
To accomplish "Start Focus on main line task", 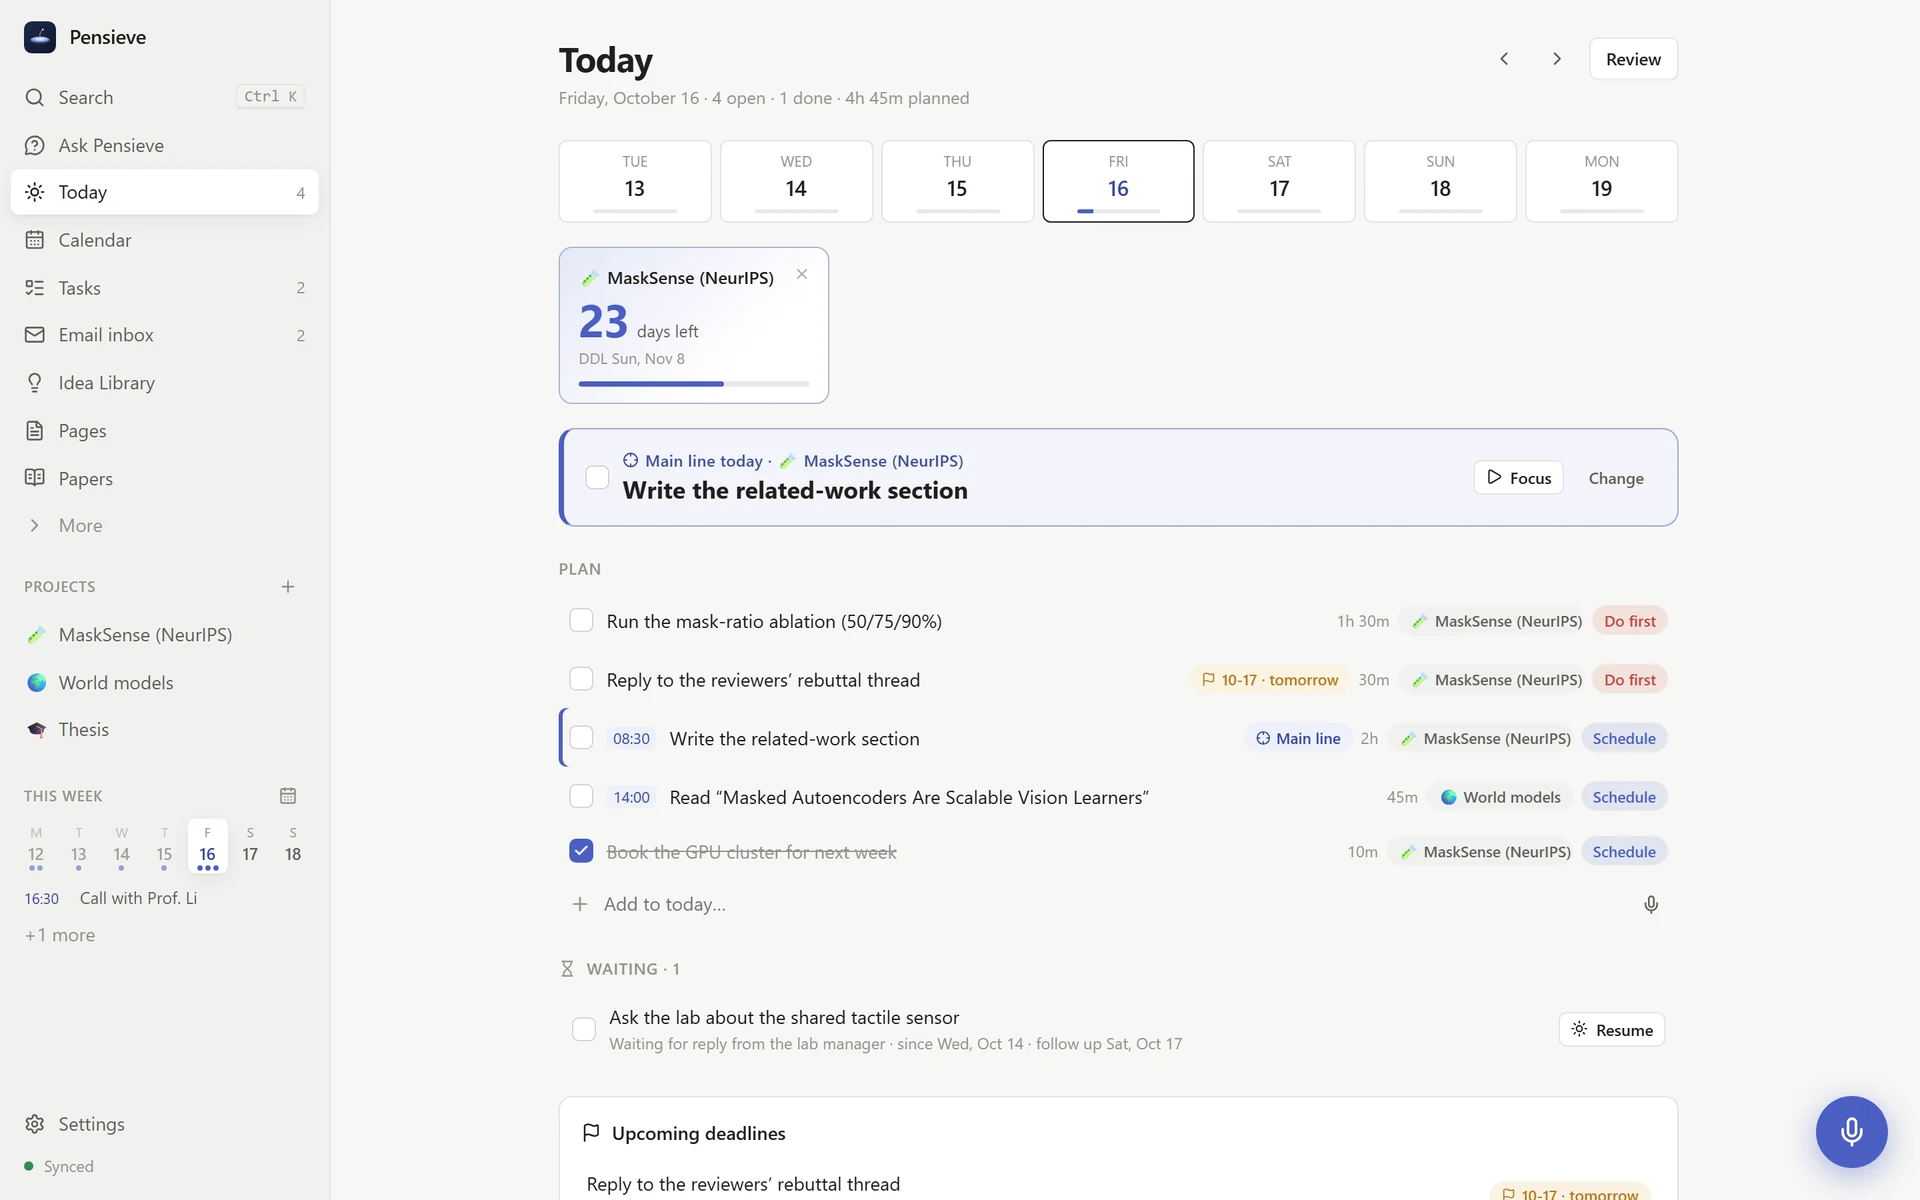I will click(x=1518, y=478).
